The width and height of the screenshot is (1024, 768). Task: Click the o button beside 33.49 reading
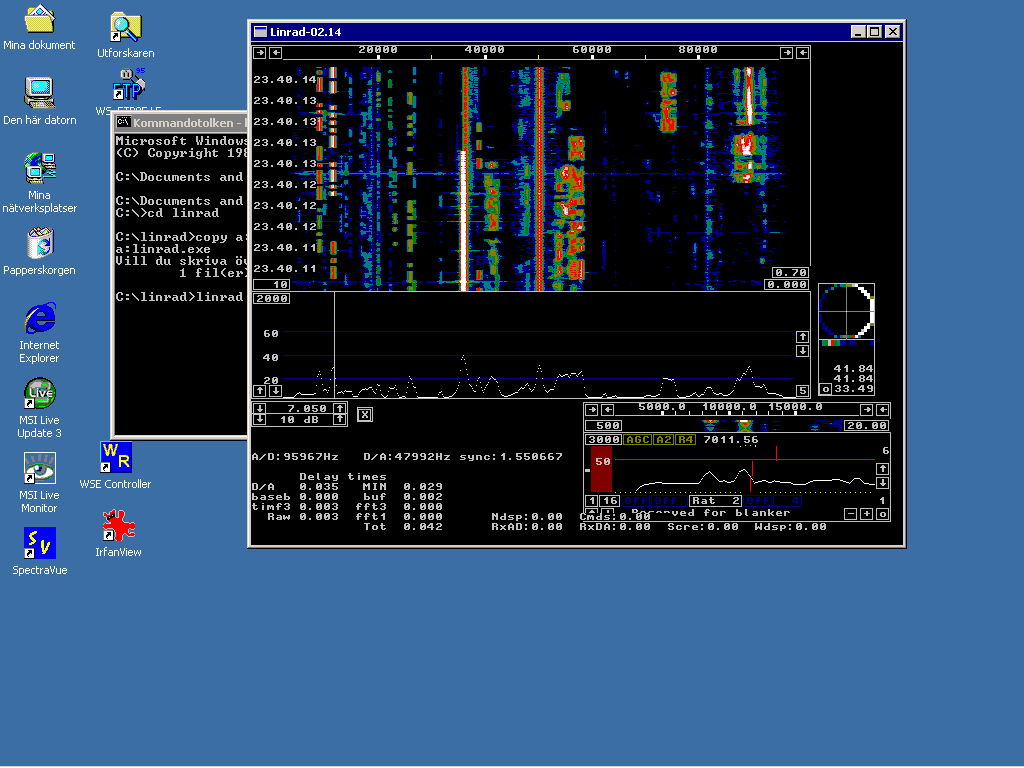tap(825, 389)
